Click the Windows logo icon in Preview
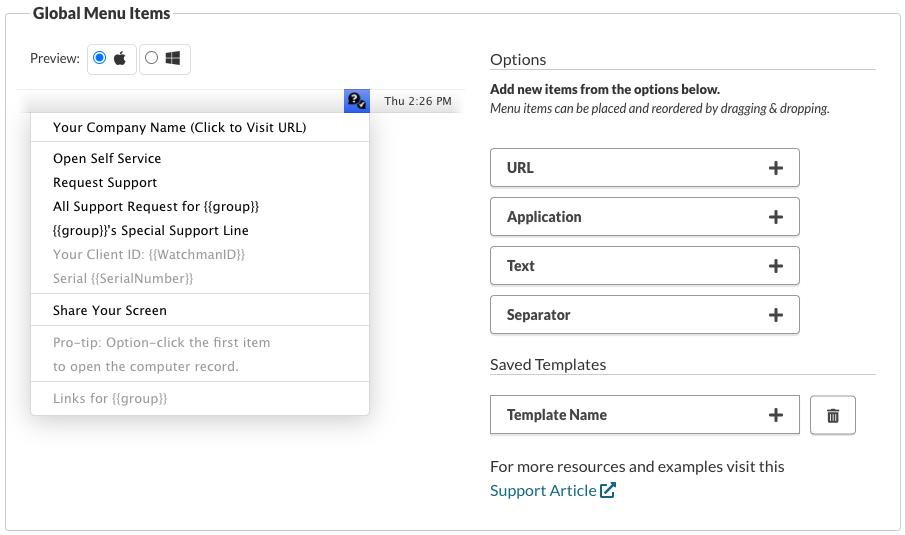The width and height of the screenshot is (905, 535). [173, 58]
